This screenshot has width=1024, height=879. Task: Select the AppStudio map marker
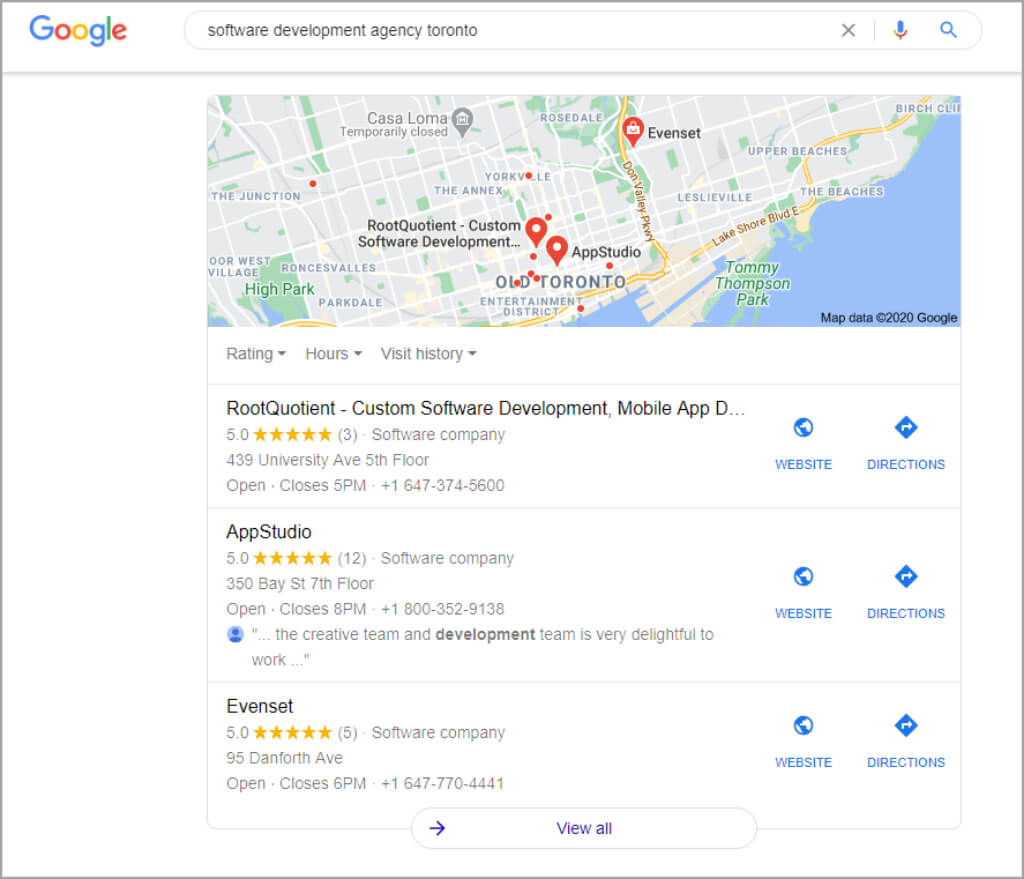pyautogui.click(x=557, y=249)
